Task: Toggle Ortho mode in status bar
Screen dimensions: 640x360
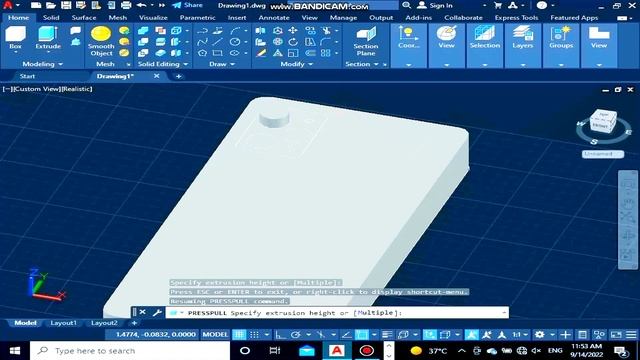Action: point(280,335)
